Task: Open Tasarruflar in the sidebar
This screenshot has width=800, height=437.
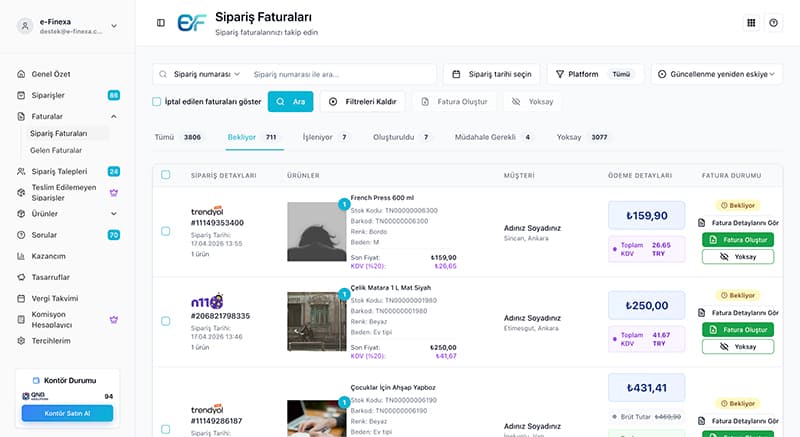Action: 51,277
